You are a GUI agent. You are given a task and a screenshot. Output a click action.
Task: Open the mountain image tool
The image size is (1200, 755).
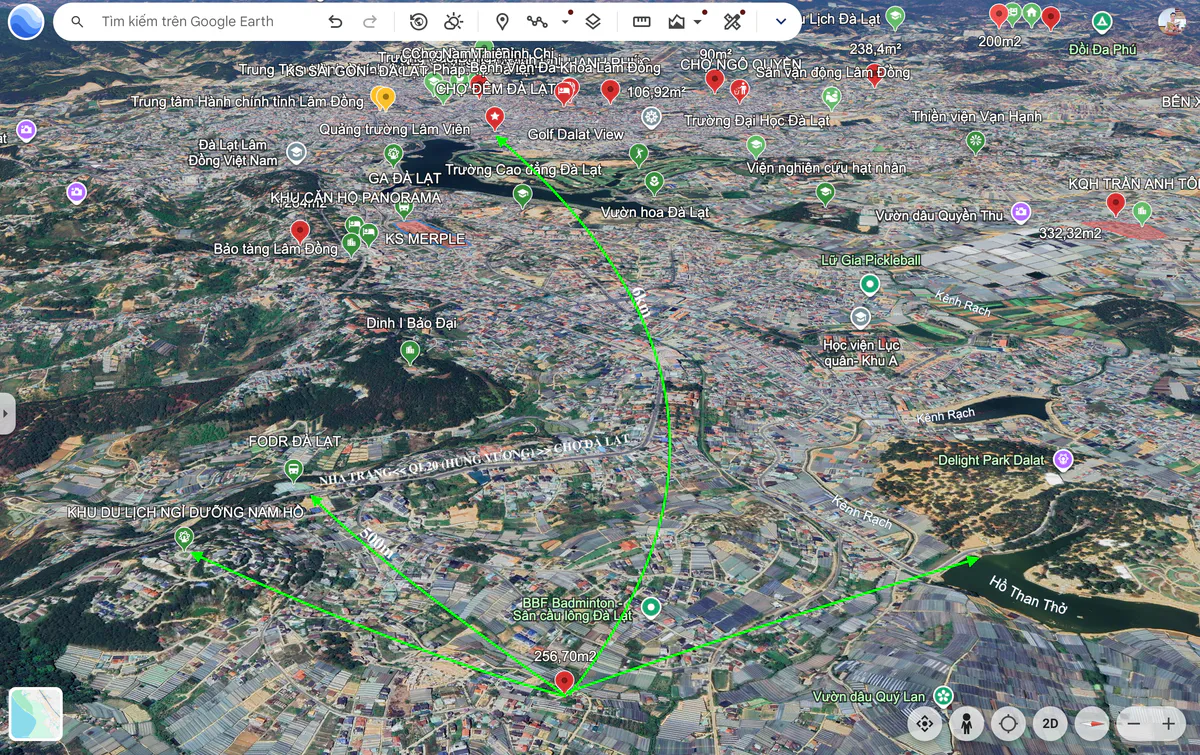pos(677,21)
